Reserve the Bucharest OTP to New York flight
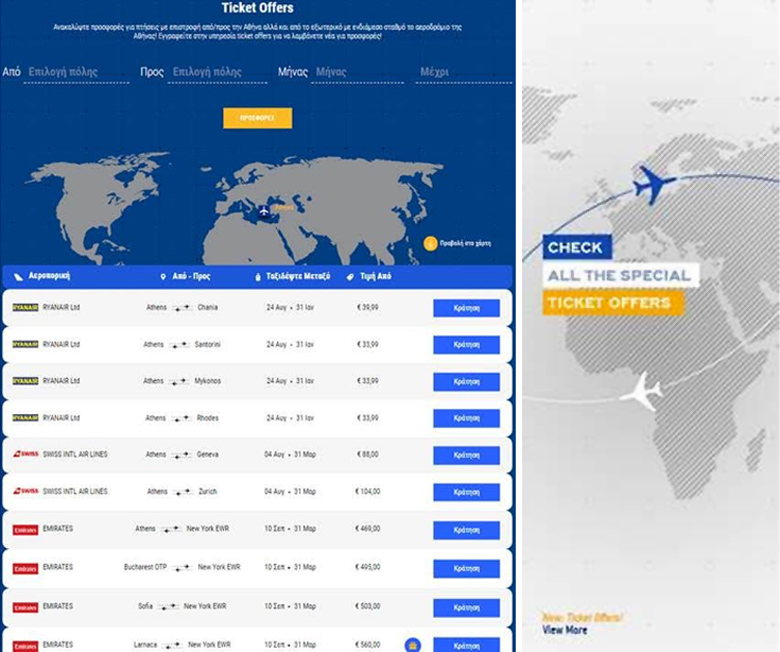Image resolution: width=780 pixels, height=652 pixels. [466, 568]
